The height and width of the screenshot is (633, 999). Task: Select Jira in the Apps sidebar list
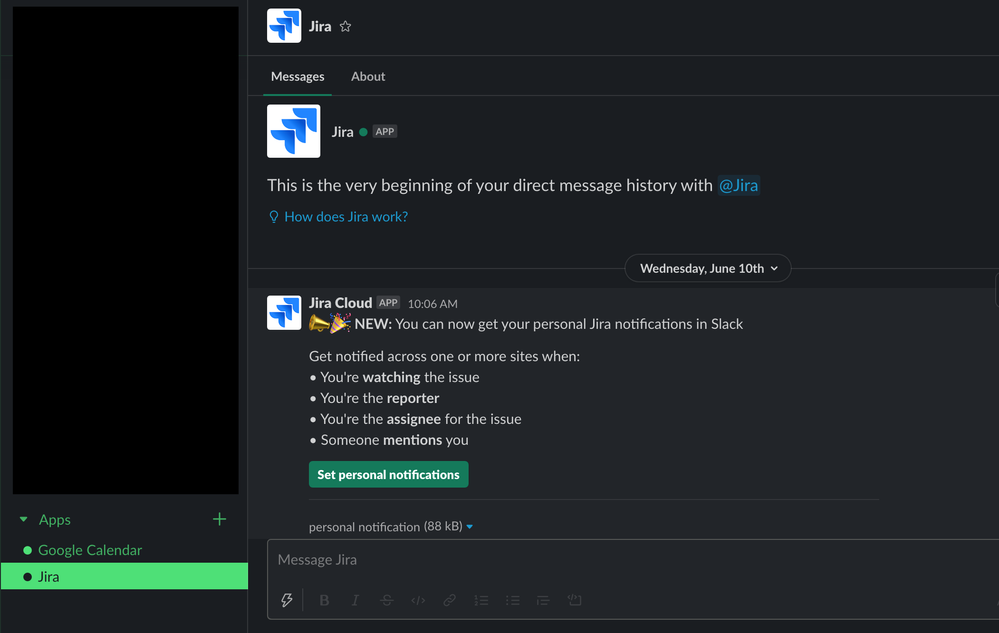coord(124,576)
